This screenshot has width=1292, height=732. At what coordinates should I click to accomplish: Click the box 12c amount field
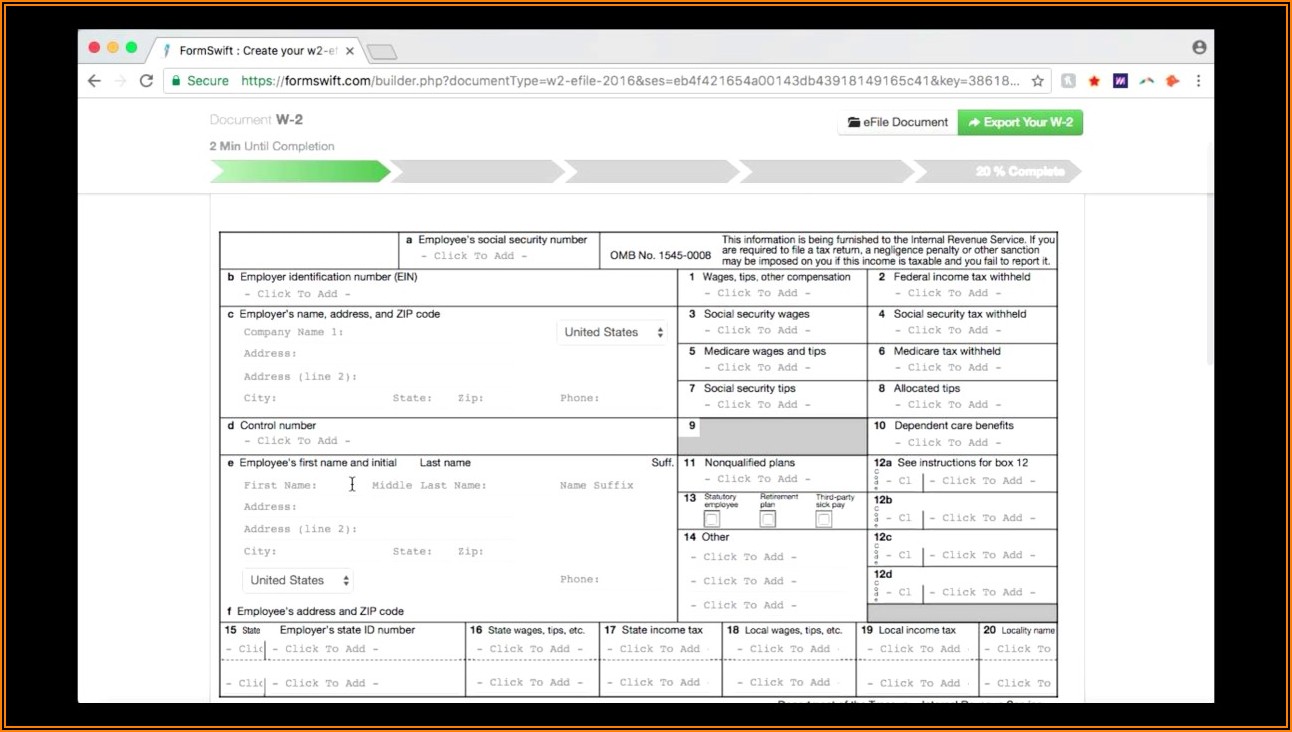tap(983, 555)
